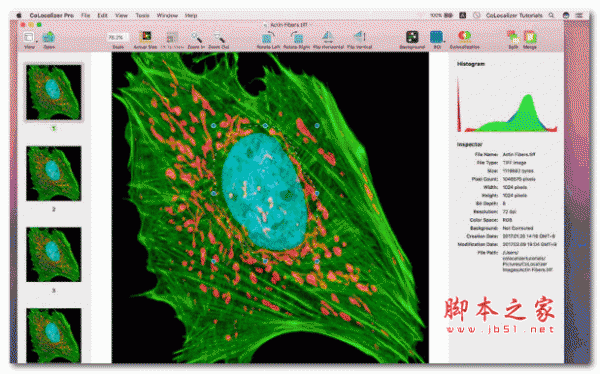Click the File Type value TIFF image

[x=514, y=163]
